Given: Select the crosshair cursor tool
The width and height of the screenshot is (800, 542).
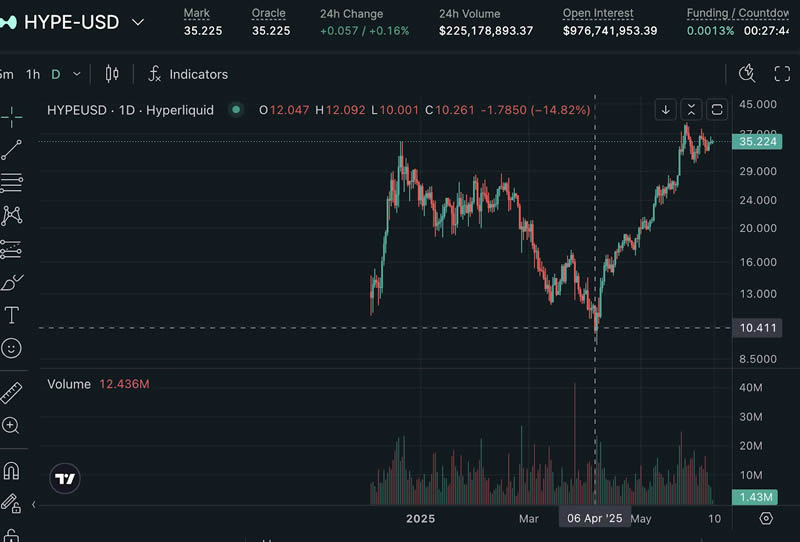Looking at the screenshot, I should (x=12, y=117).
